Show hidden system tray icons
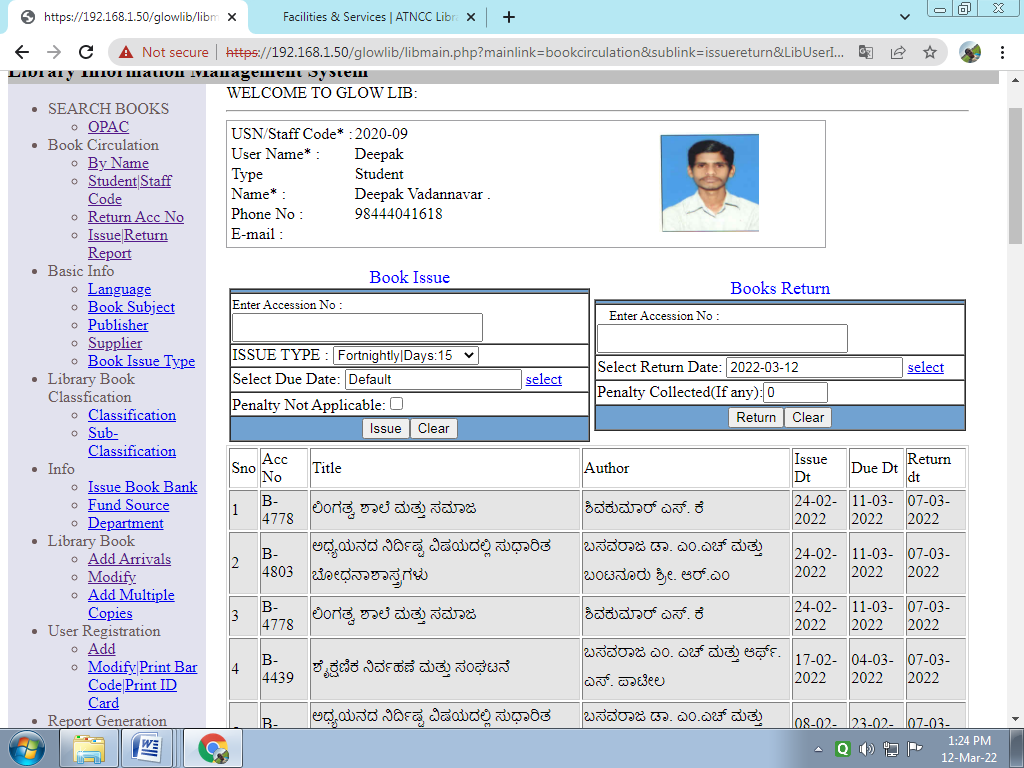1024x768 pixels. pos(819,748)
